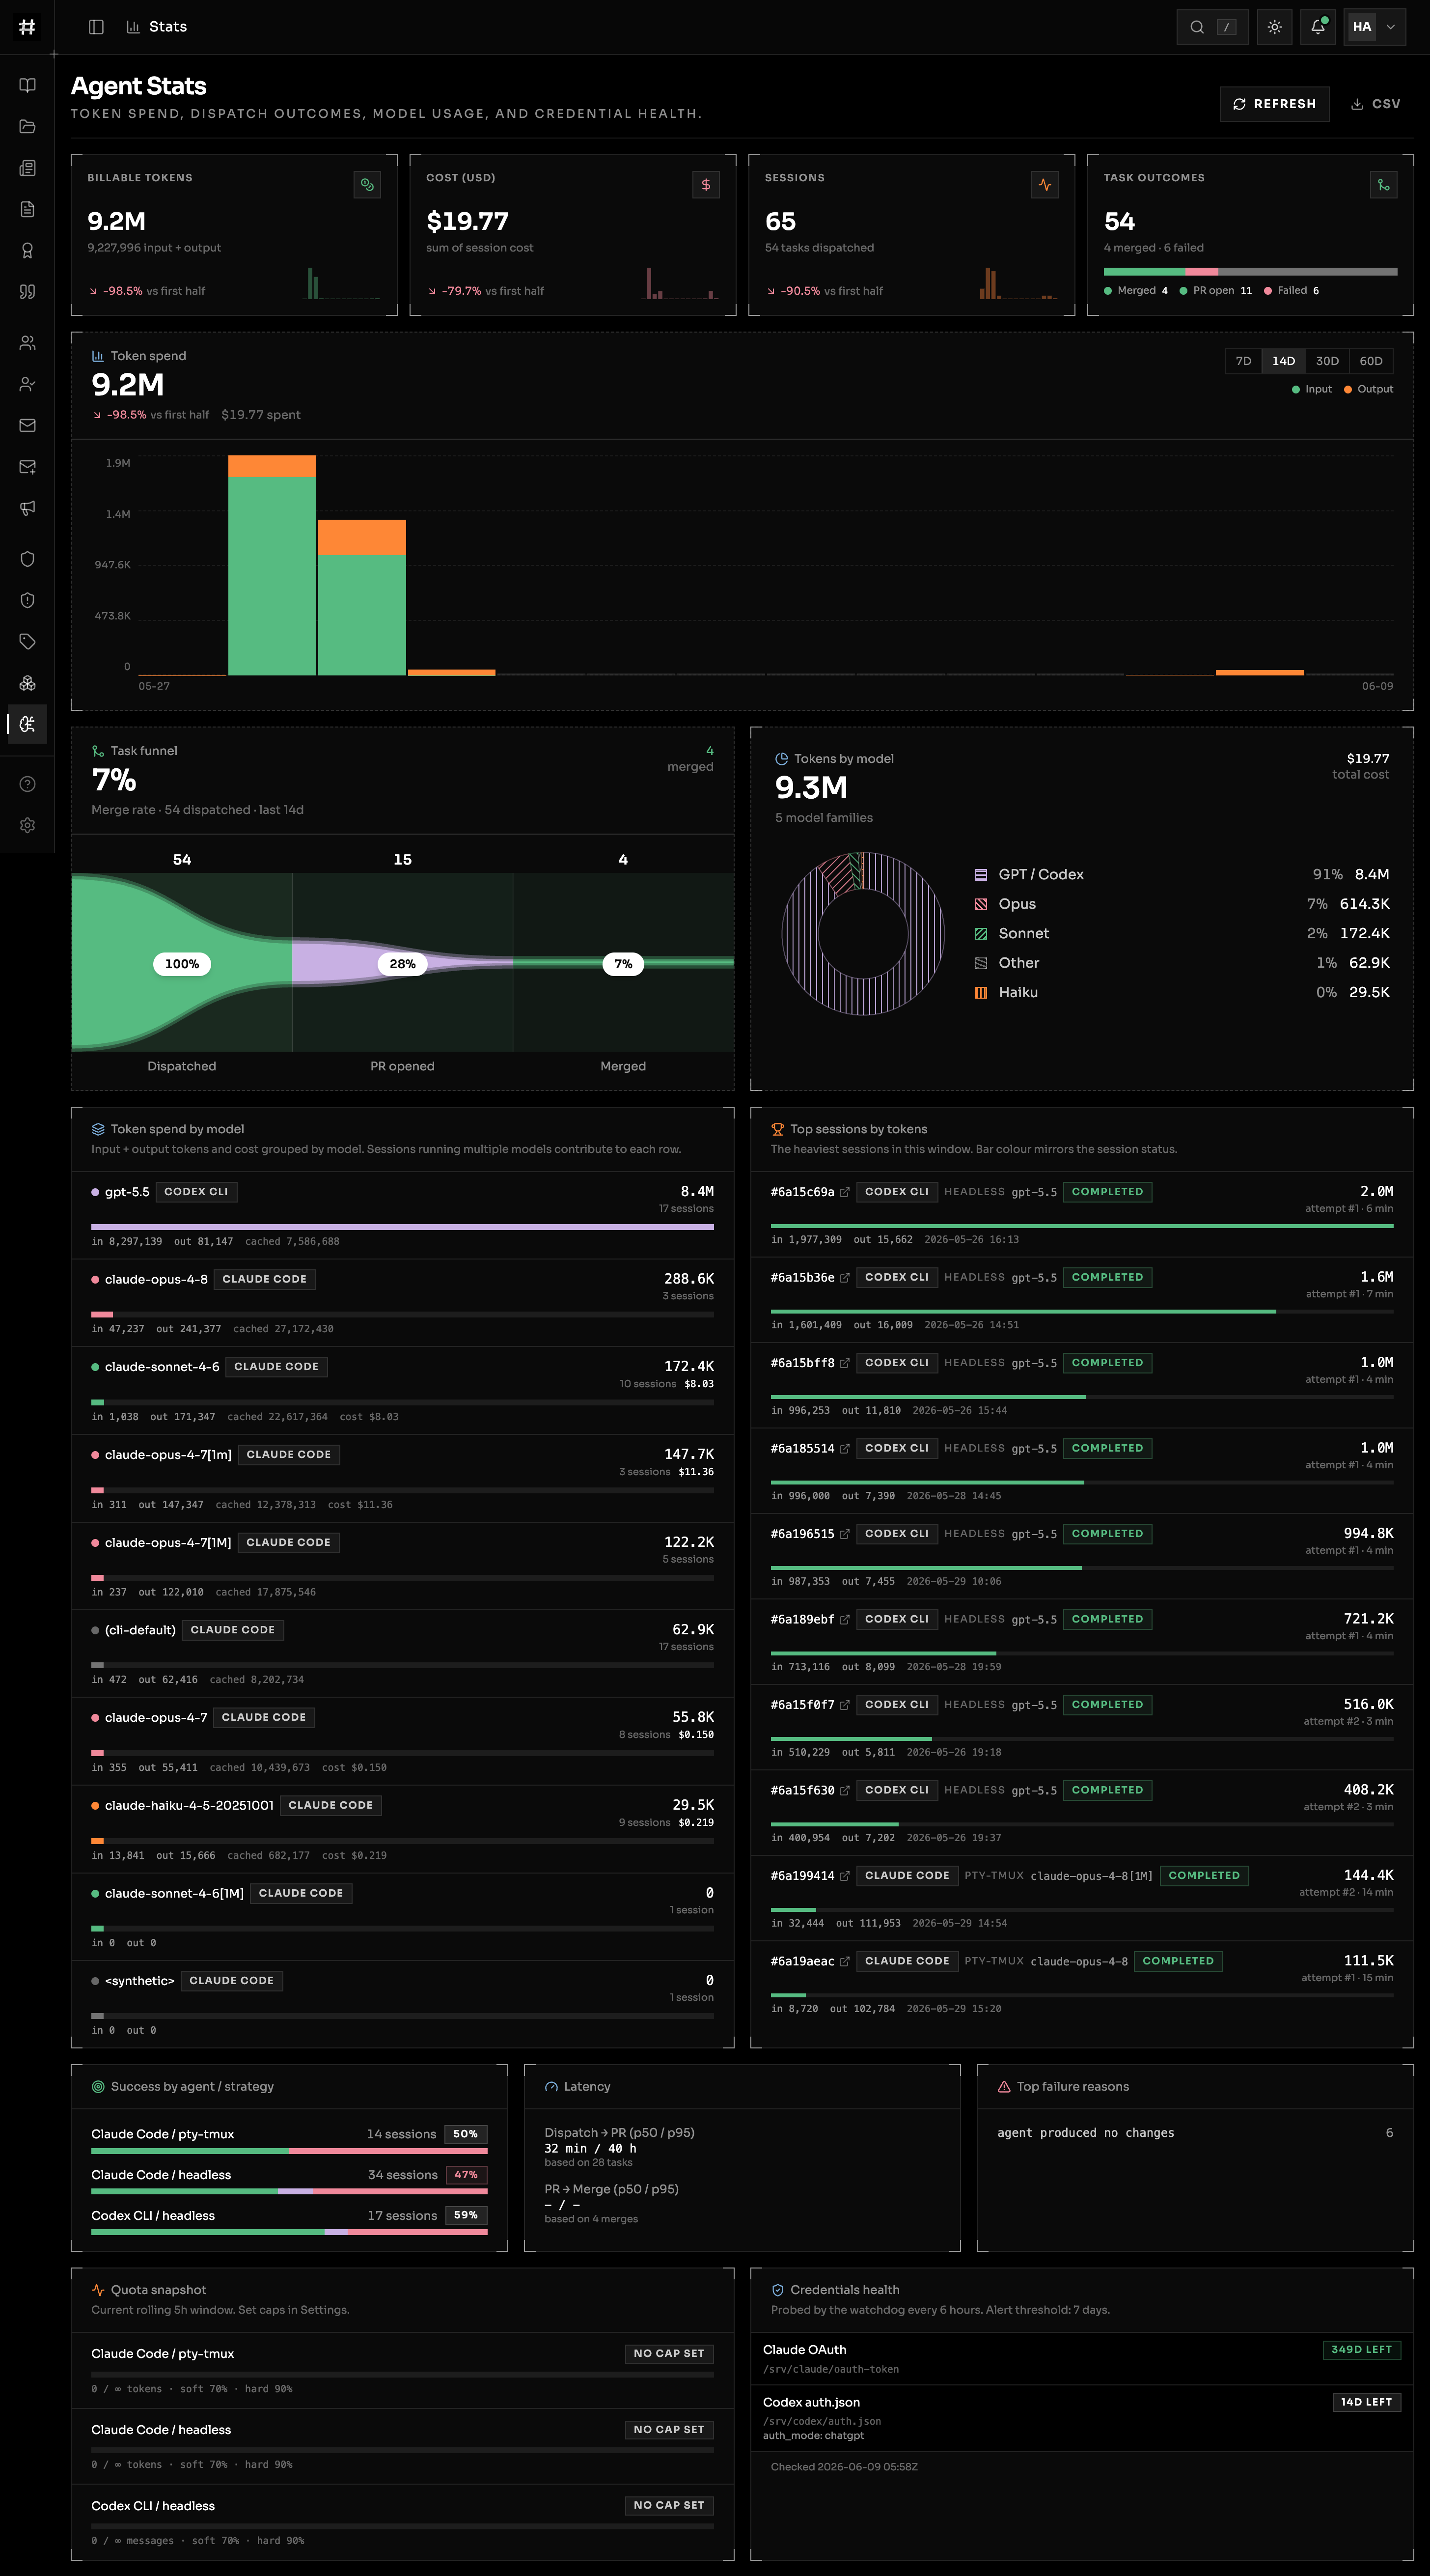Image resolution: width=1430 pixels, height=2576 pixels.
Task: Open the document file sidebar icon
Action: coord(27,209)
